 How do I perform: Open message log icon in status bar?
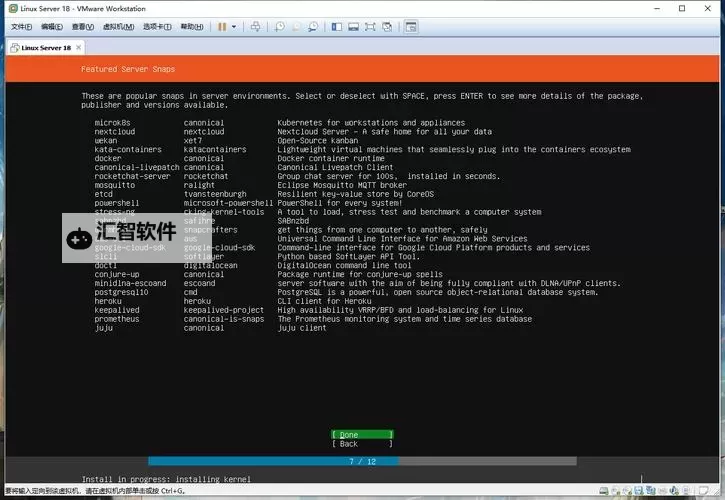click(703, 491)
